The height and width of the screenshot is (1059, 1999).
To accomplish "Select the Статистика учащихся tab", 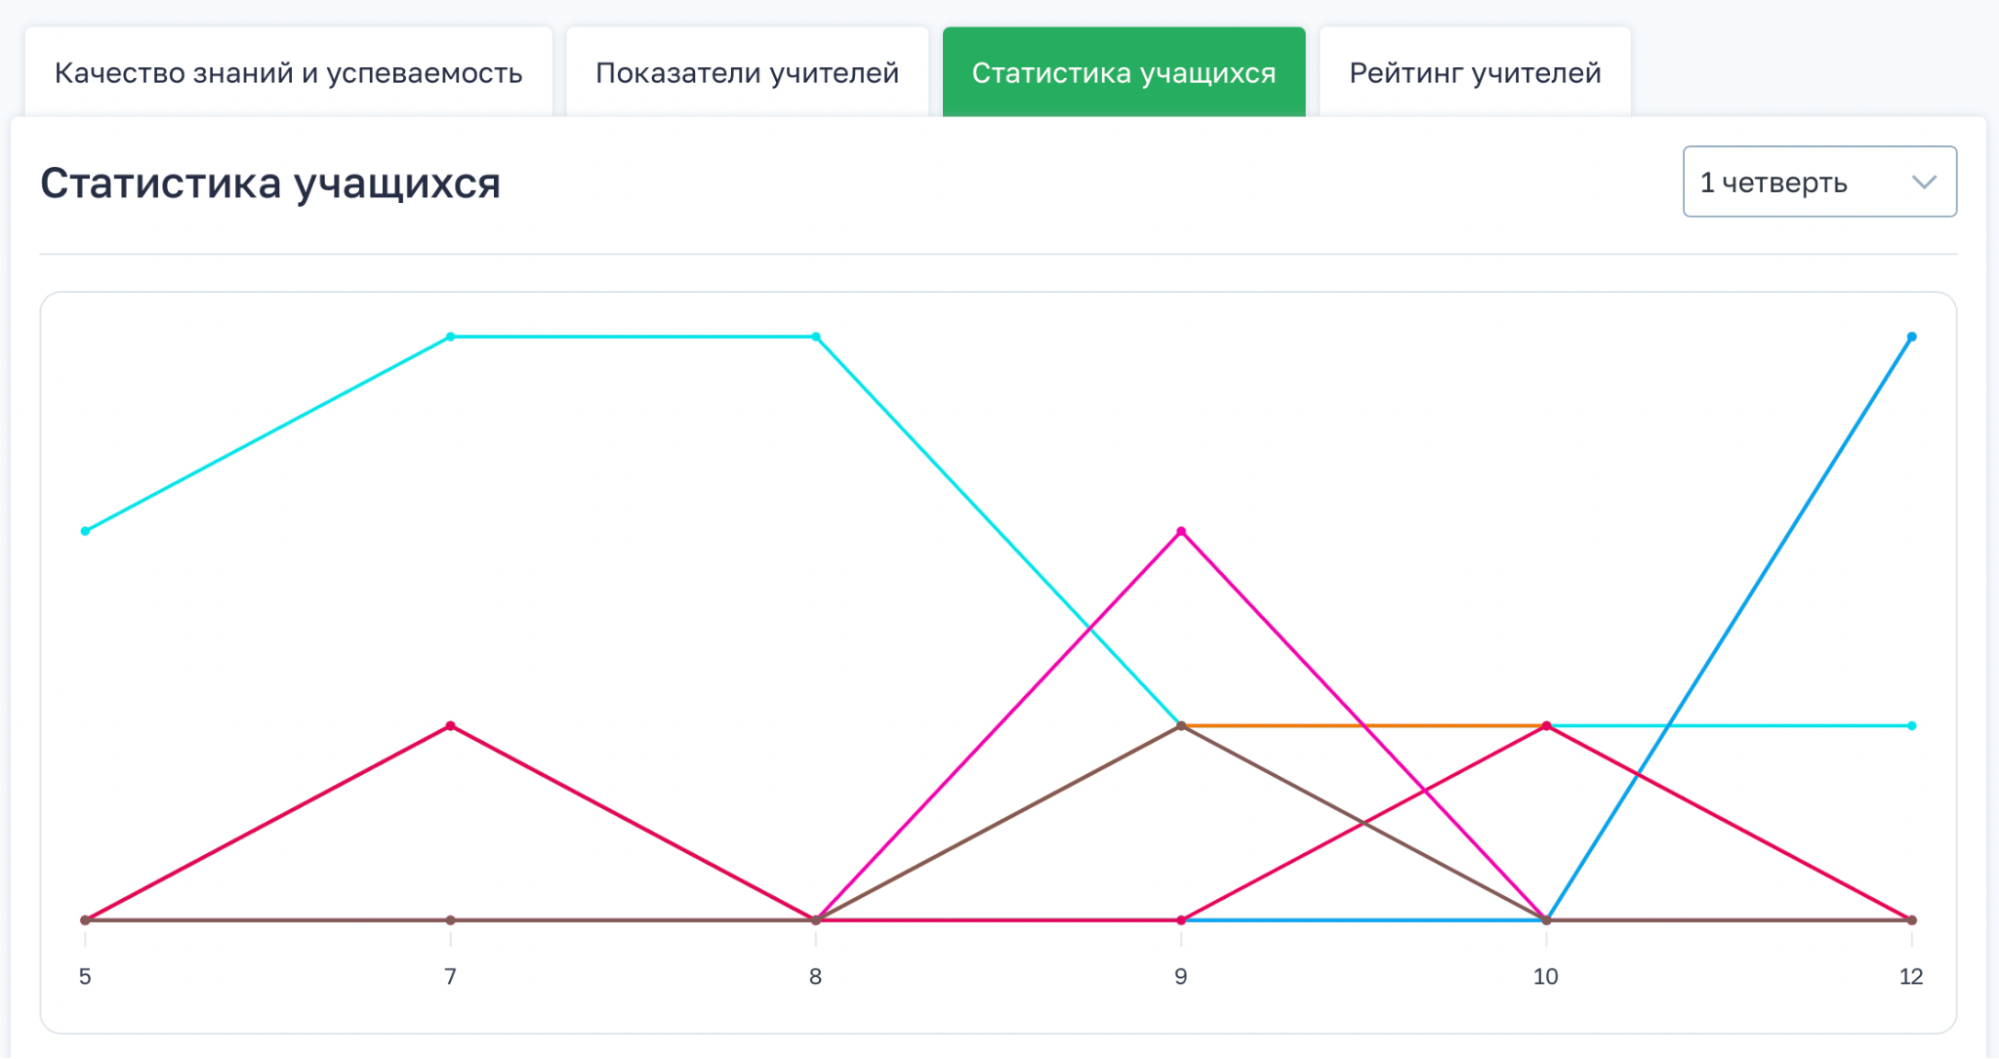I will pos(1123,73).
